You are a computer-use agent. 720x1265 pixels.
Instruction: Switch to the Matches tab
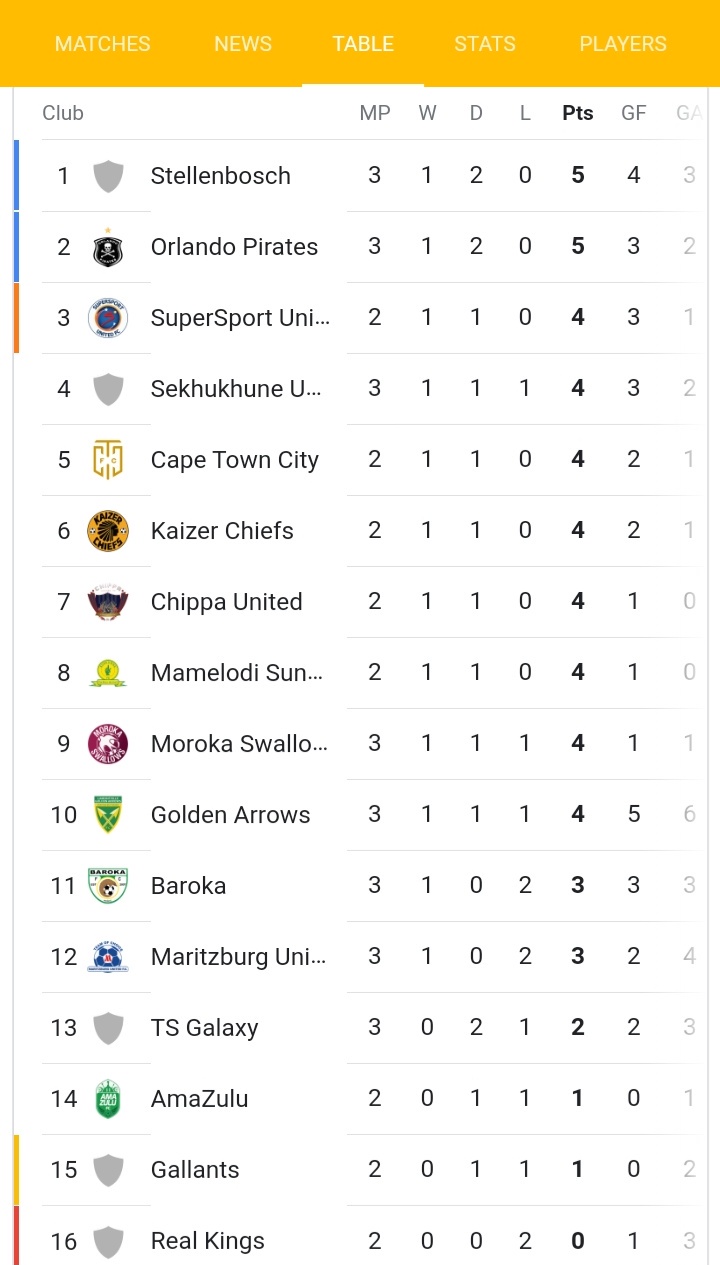[x=103, y=44]
